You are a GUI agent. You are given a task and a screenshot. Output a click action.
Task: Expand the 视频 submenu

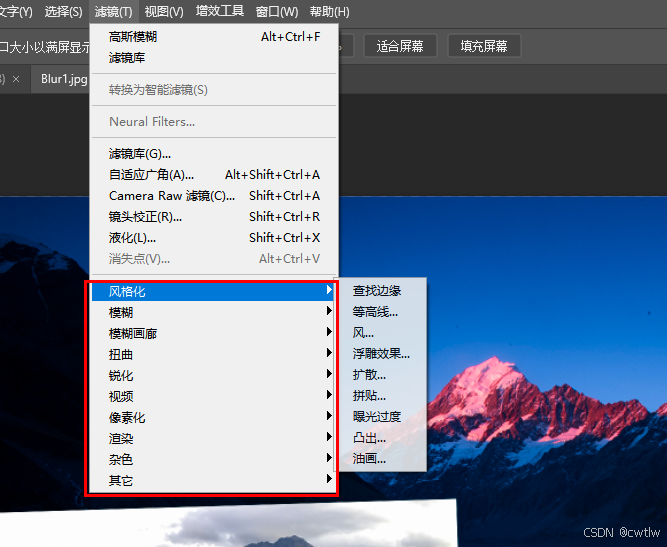(x=213, y=396)
